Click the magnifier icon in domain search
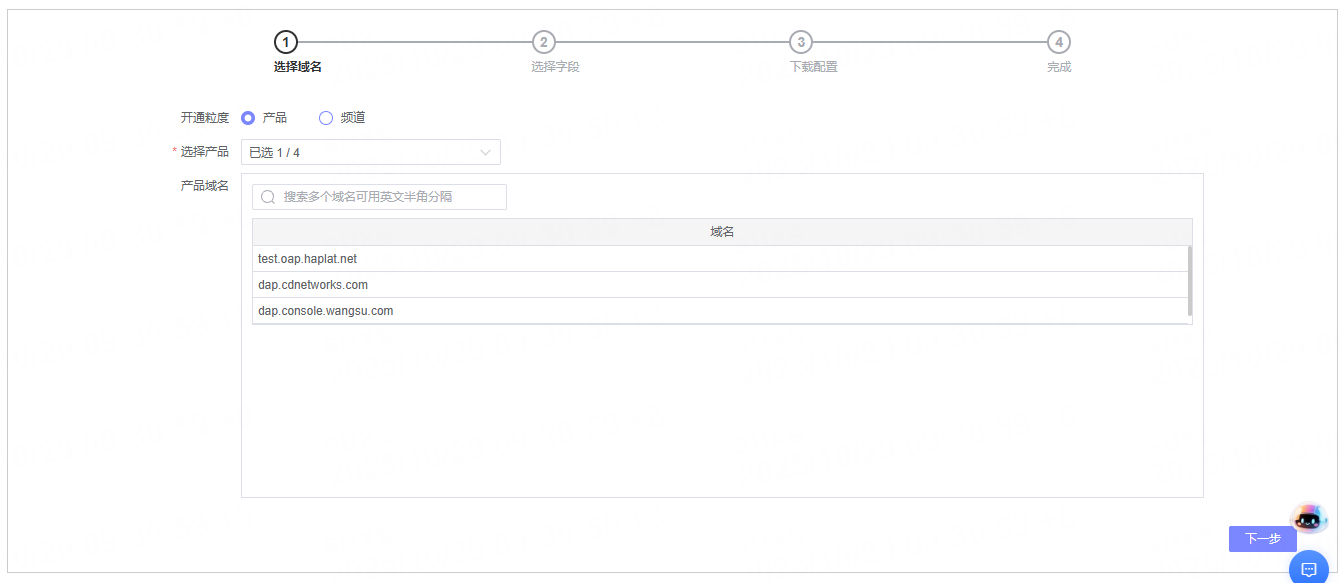Image resolution: width=1342 pixels, height=583 pixels. (x=268, y=197)
